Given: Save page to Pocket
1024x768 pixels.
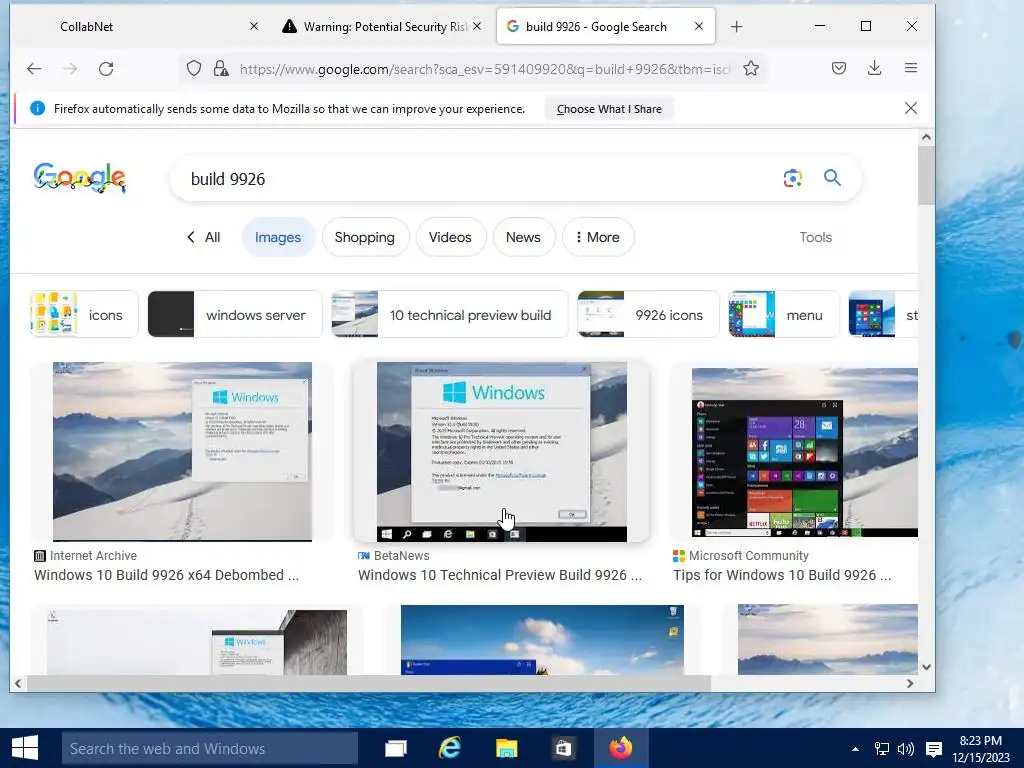Looking at the screenshot, I should click(x=839, y=68).
